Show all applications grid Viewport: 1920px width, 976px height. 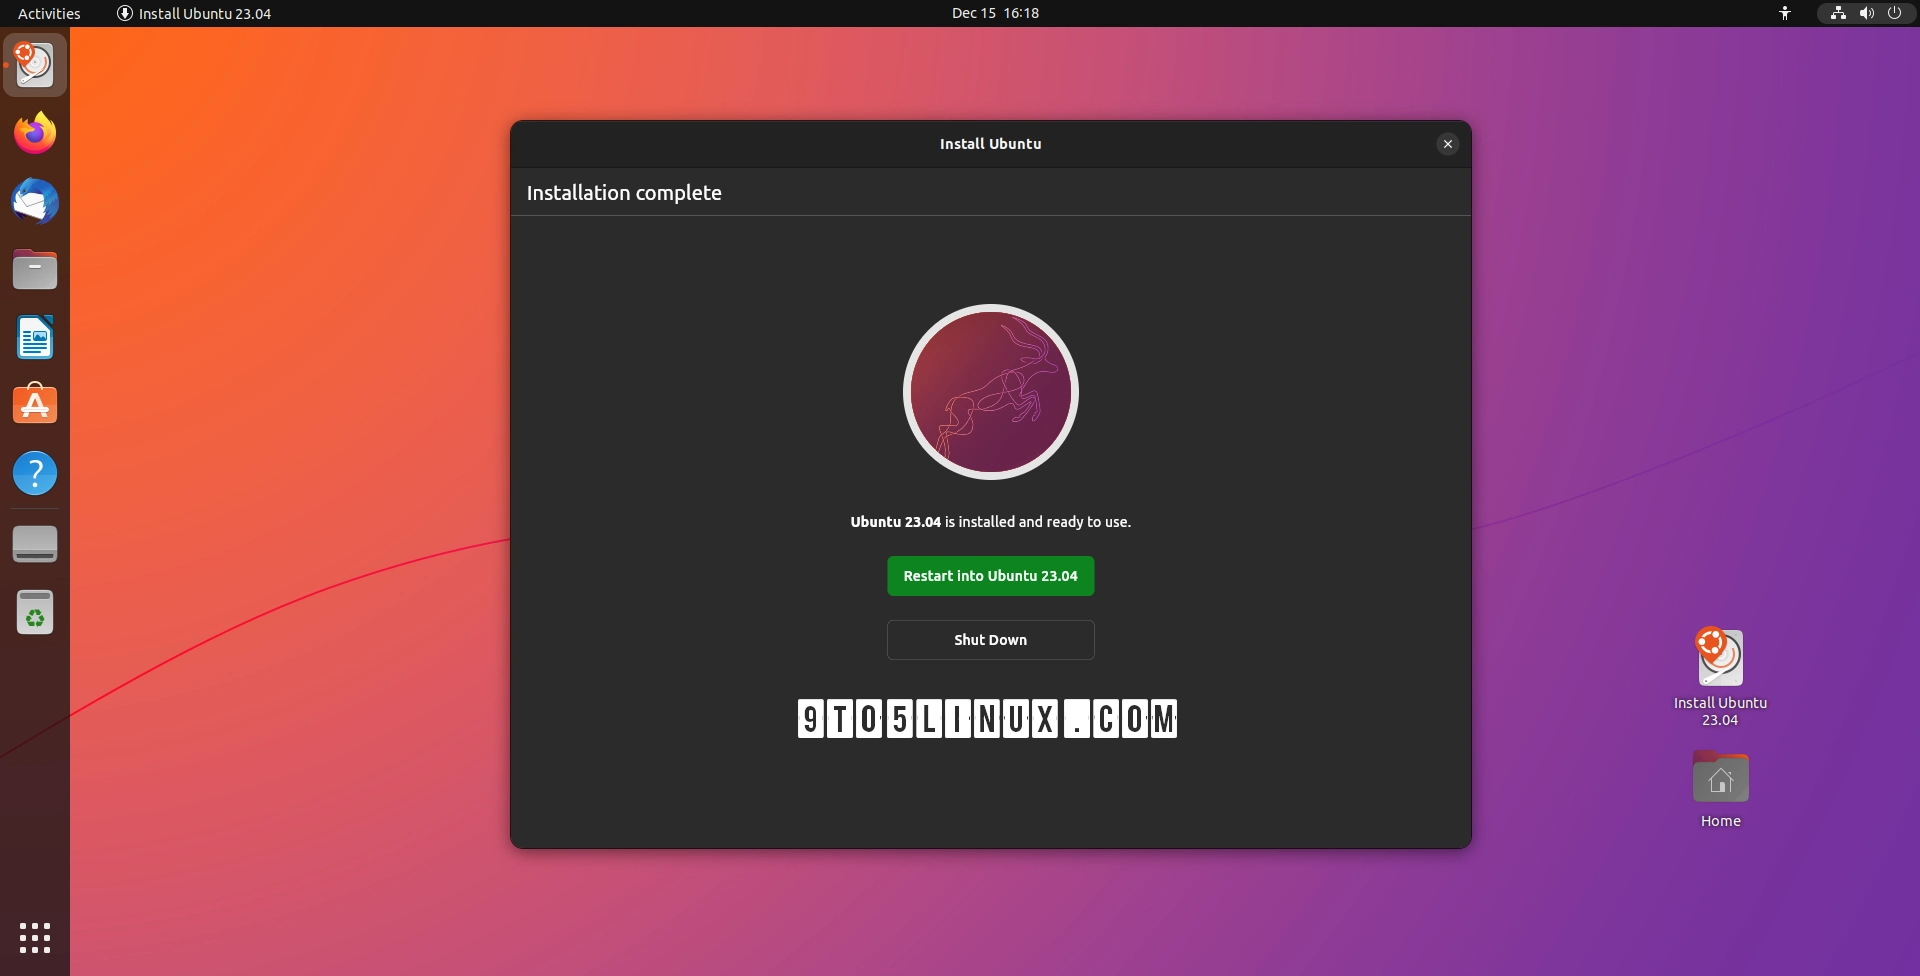(35, 938)
